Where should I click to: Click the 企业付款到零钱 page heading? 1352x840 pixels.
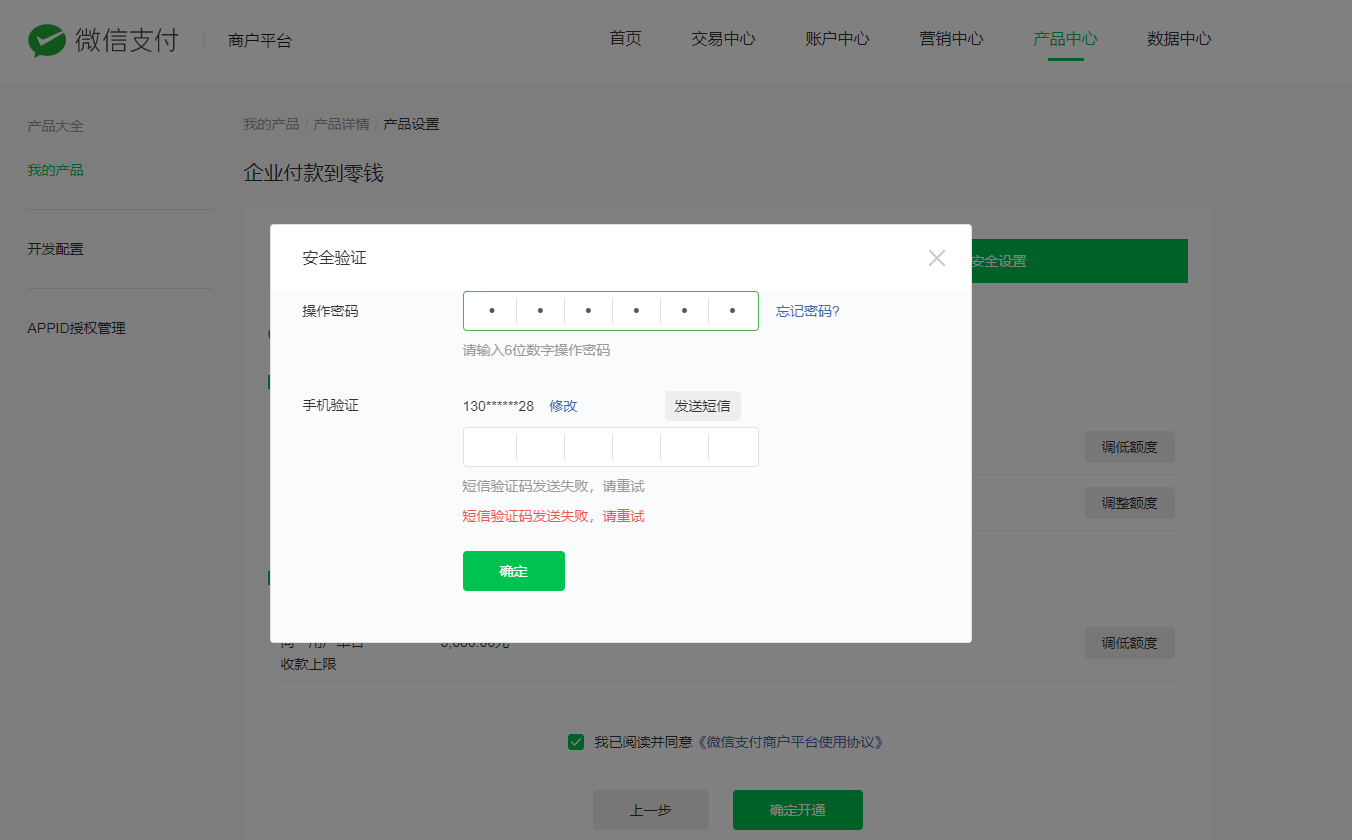pyautogui.click(x=314, y=173)
